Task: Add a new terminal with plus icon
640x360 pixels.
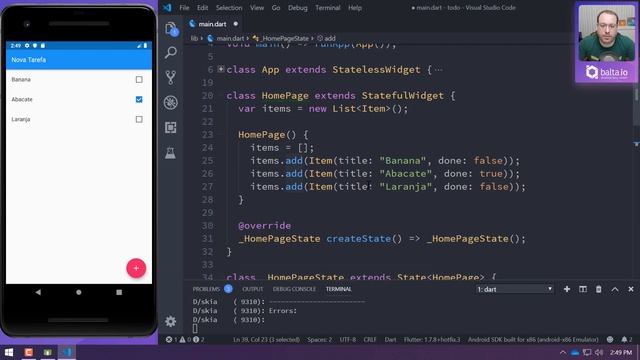Action: pyautogui.click(x=567, y=289)
